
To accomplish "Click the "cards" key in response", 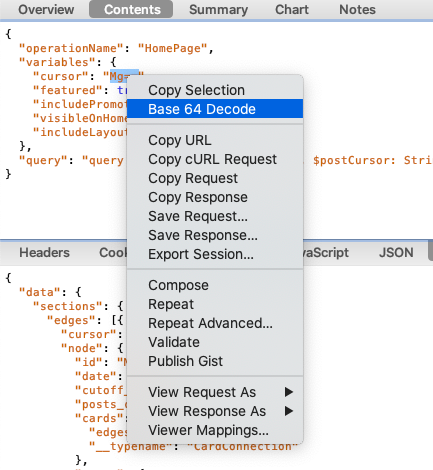I will [x=99, y=418].
